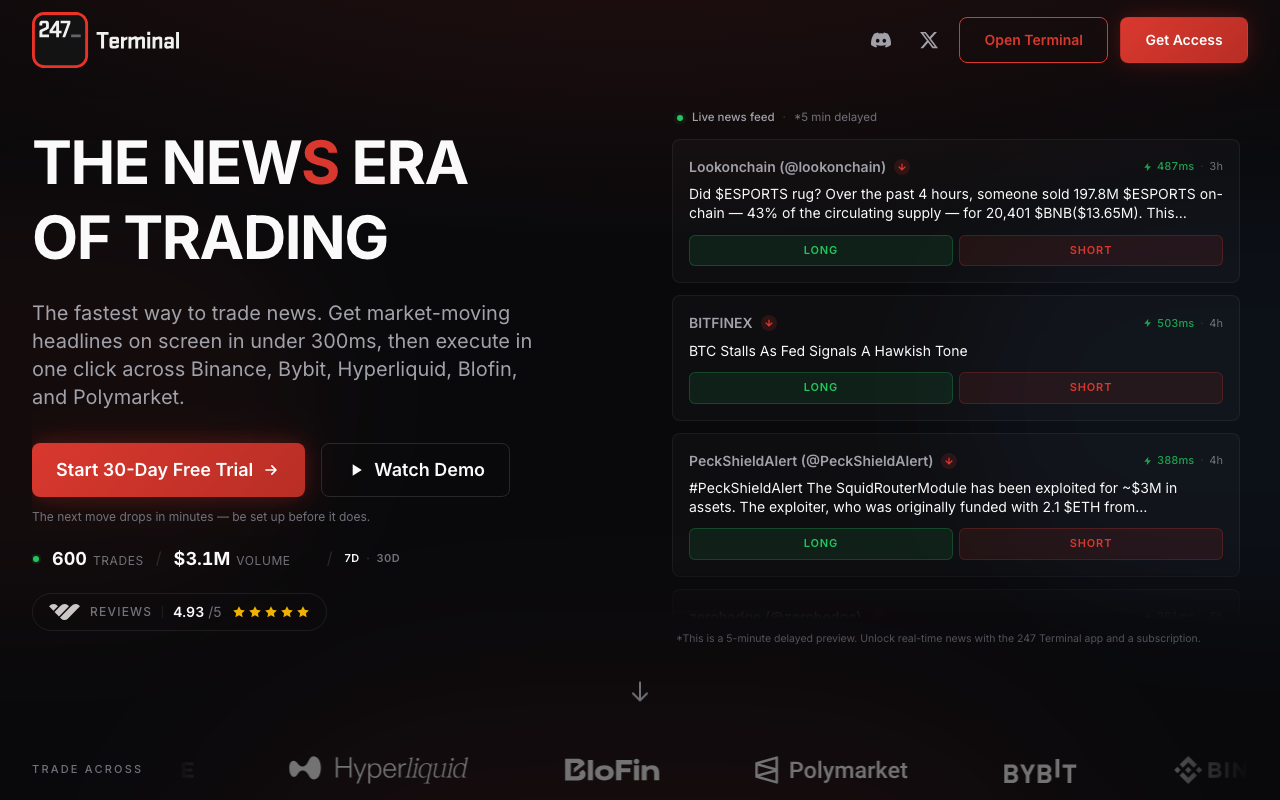The image size is (1280, 800).
Task: Start the 30-Day Free Trial
Action: 168,470
